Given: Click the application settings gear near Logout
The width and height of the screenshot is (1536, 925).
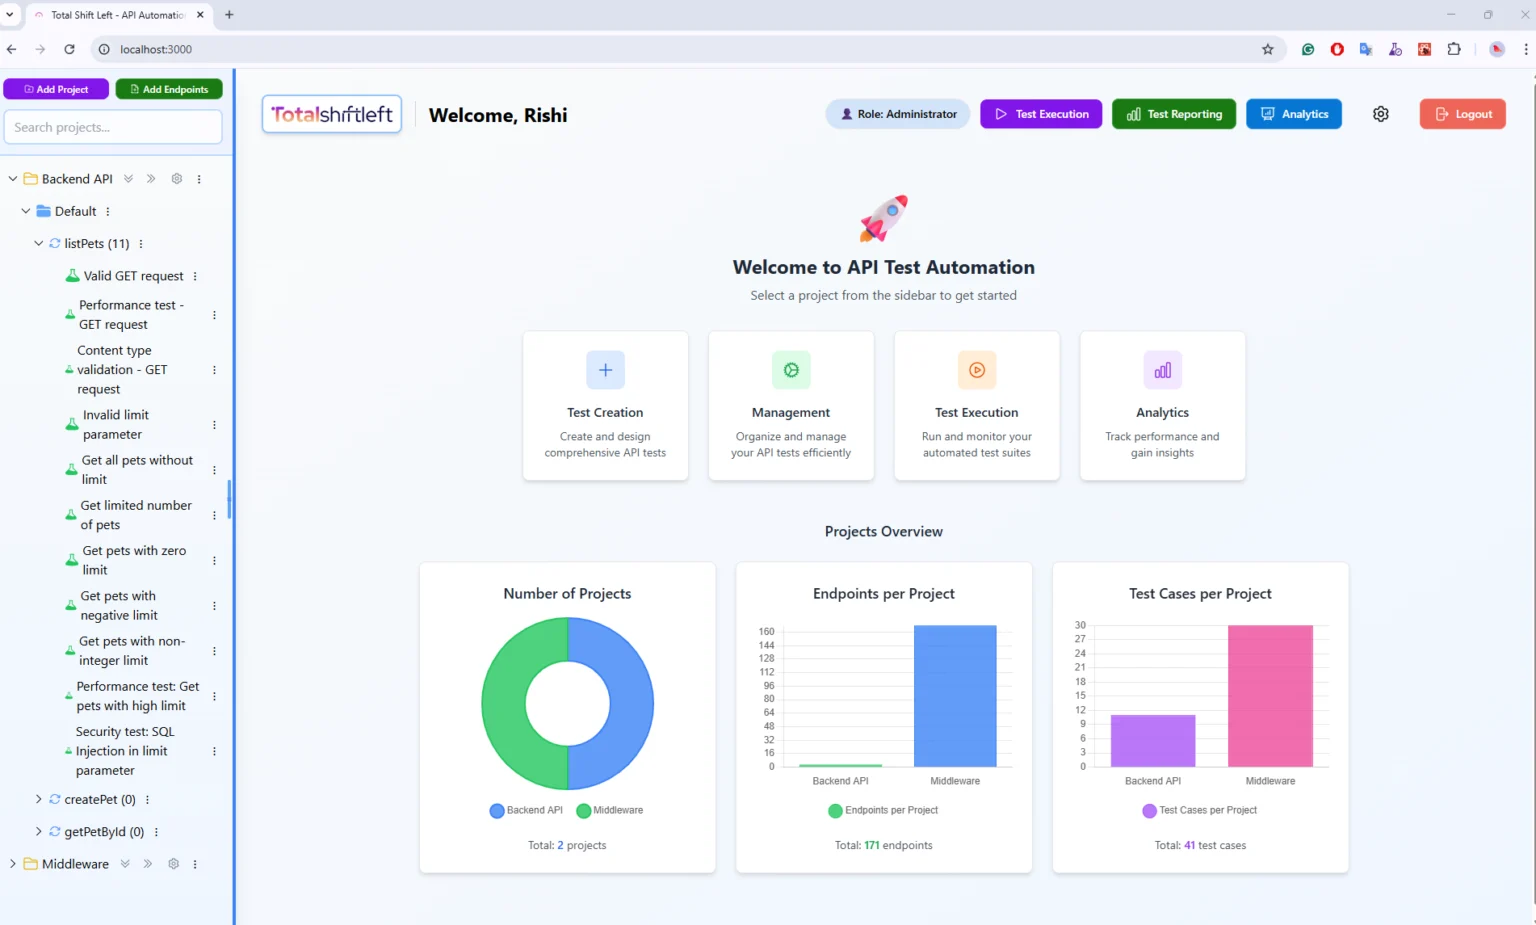Looking at the screenshot, I should (1381, 114).
